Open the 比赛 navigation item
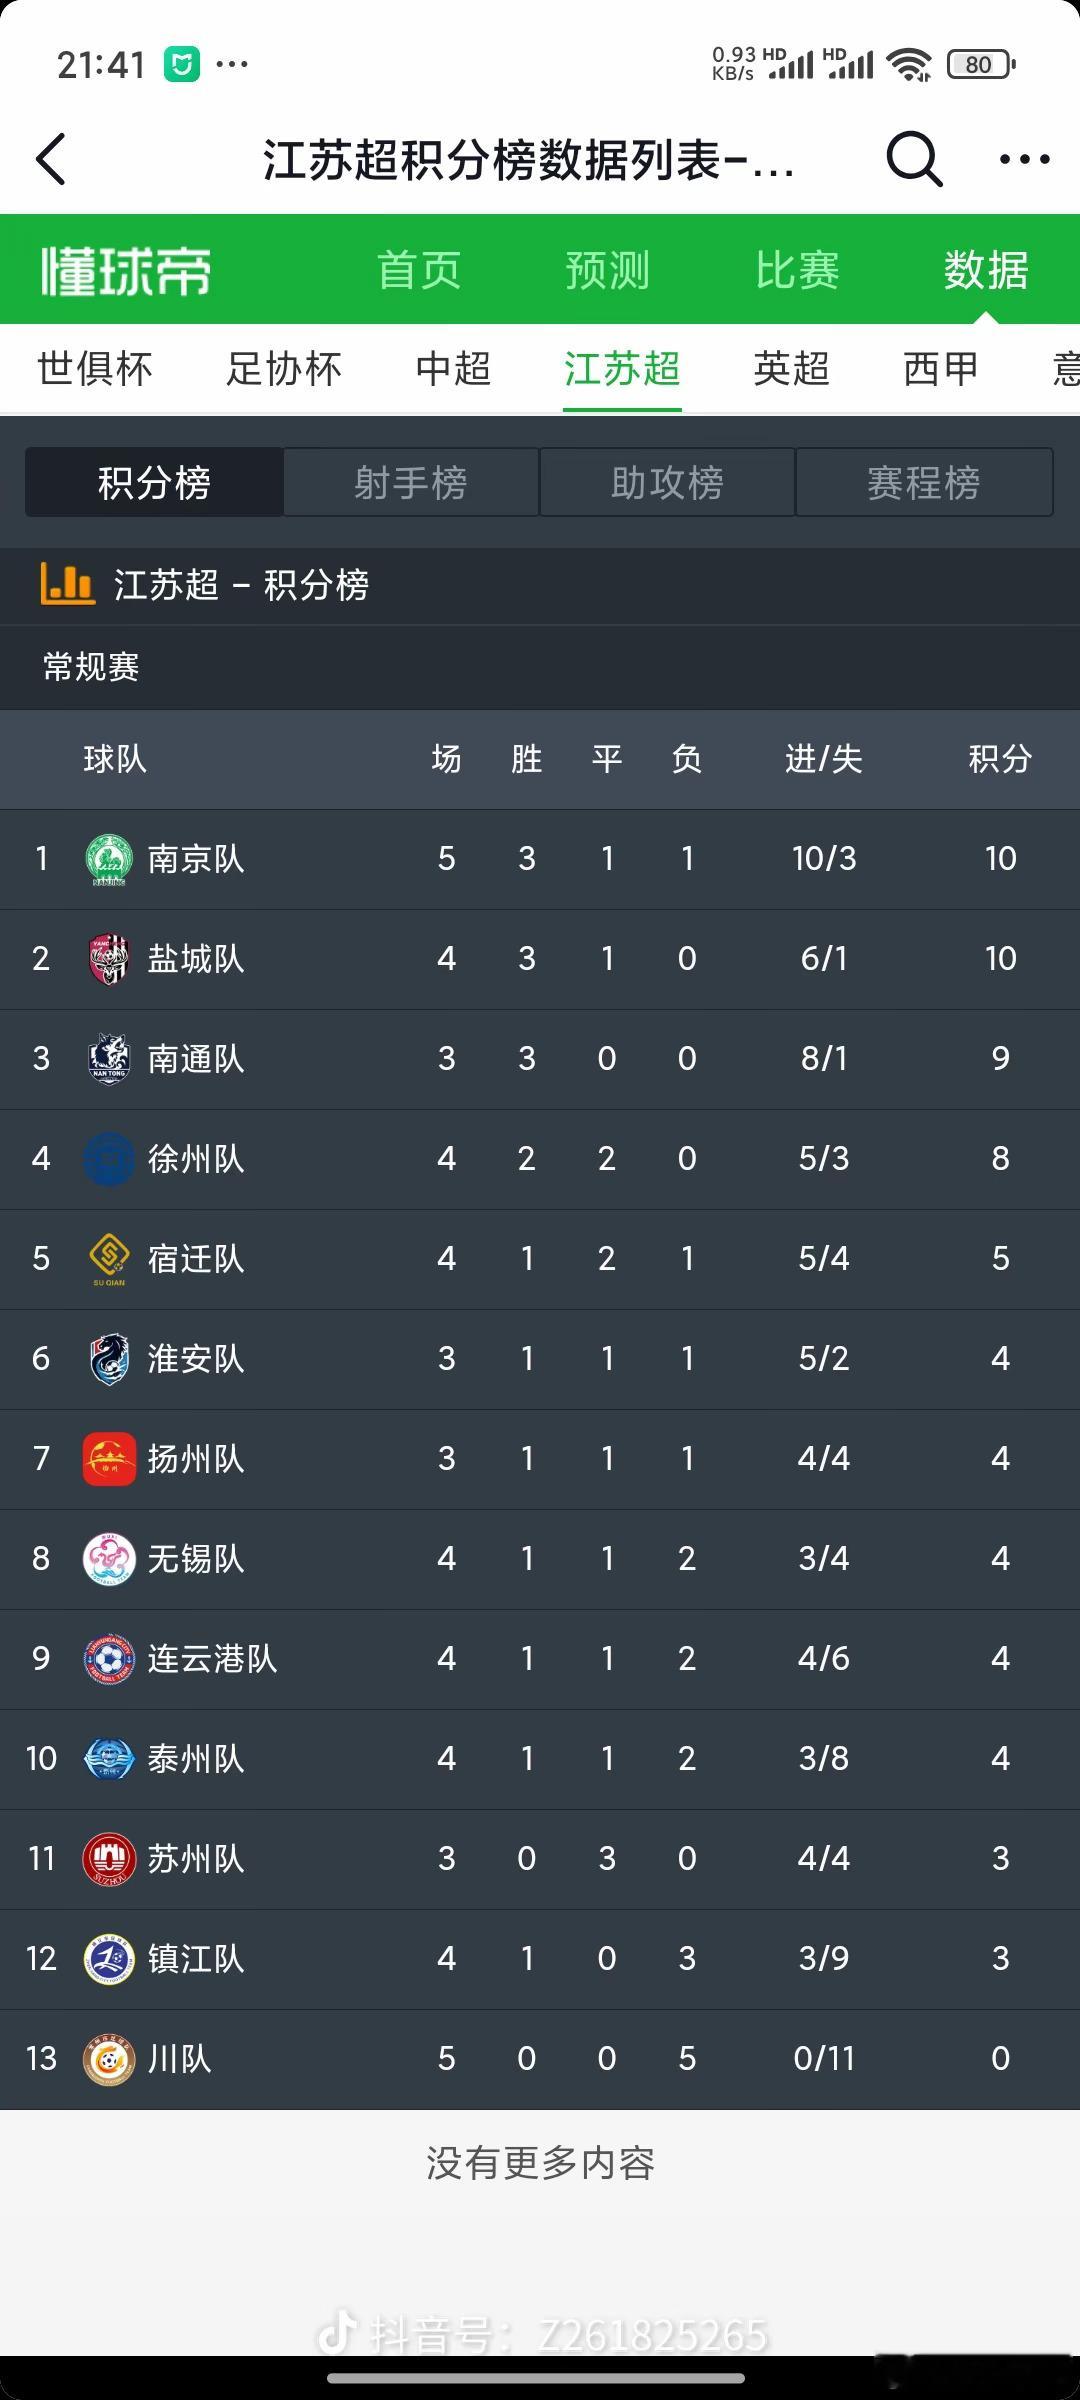The height and width of the screenshot is (2400, 1080). coord(797,270)
